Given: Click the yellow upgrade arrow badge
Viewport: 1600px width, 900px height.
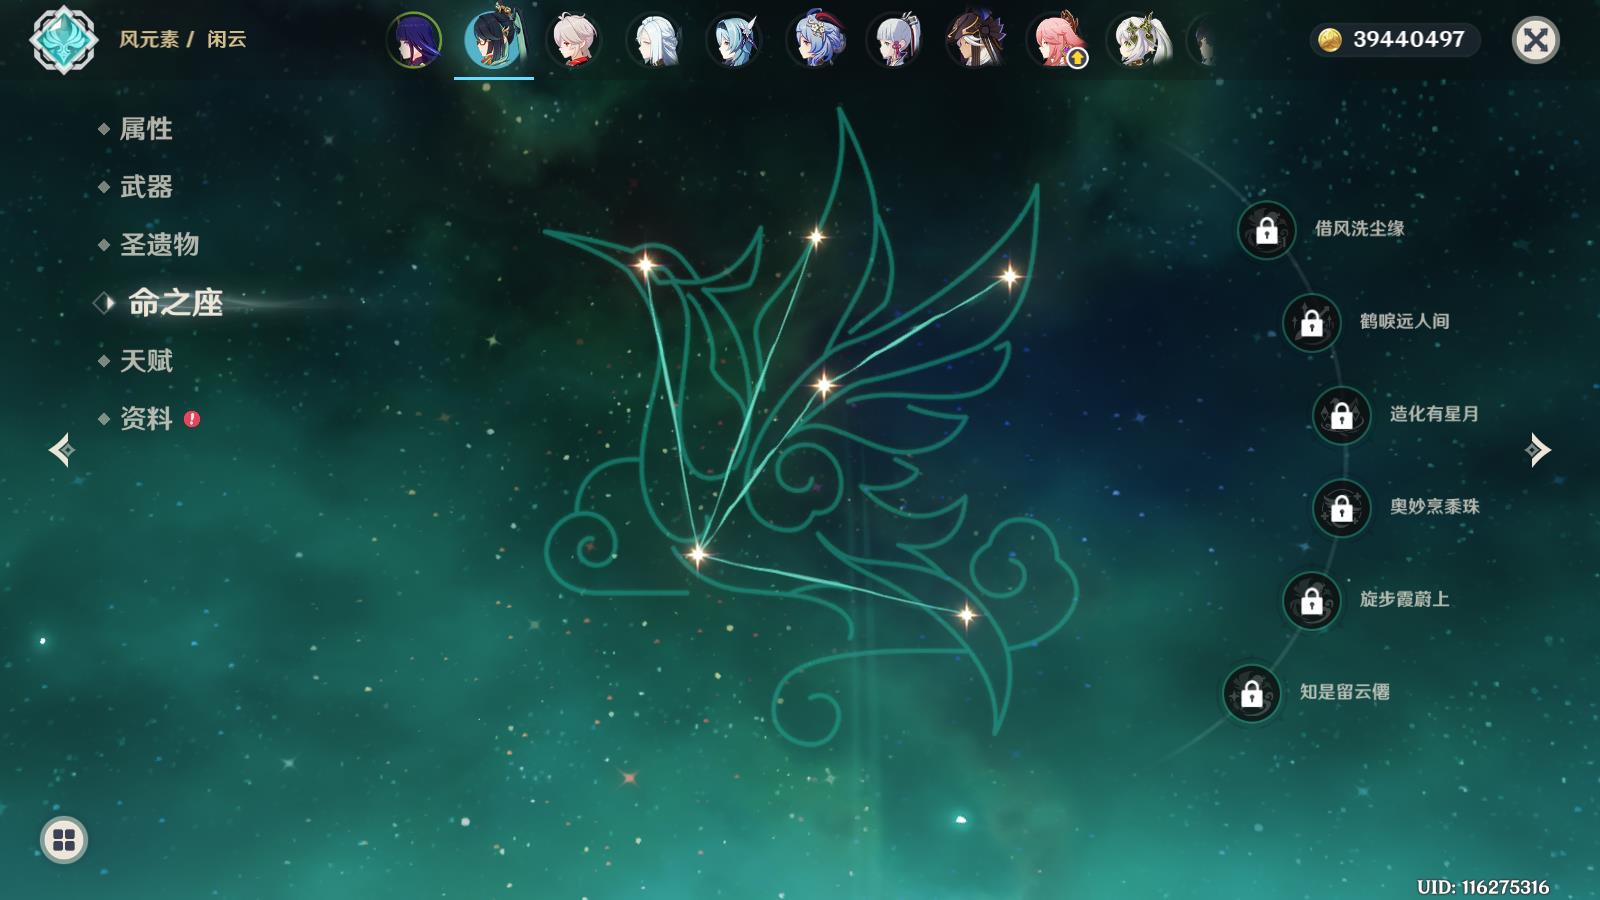Looking at the screenshot, I should [x=1077, y=58].
